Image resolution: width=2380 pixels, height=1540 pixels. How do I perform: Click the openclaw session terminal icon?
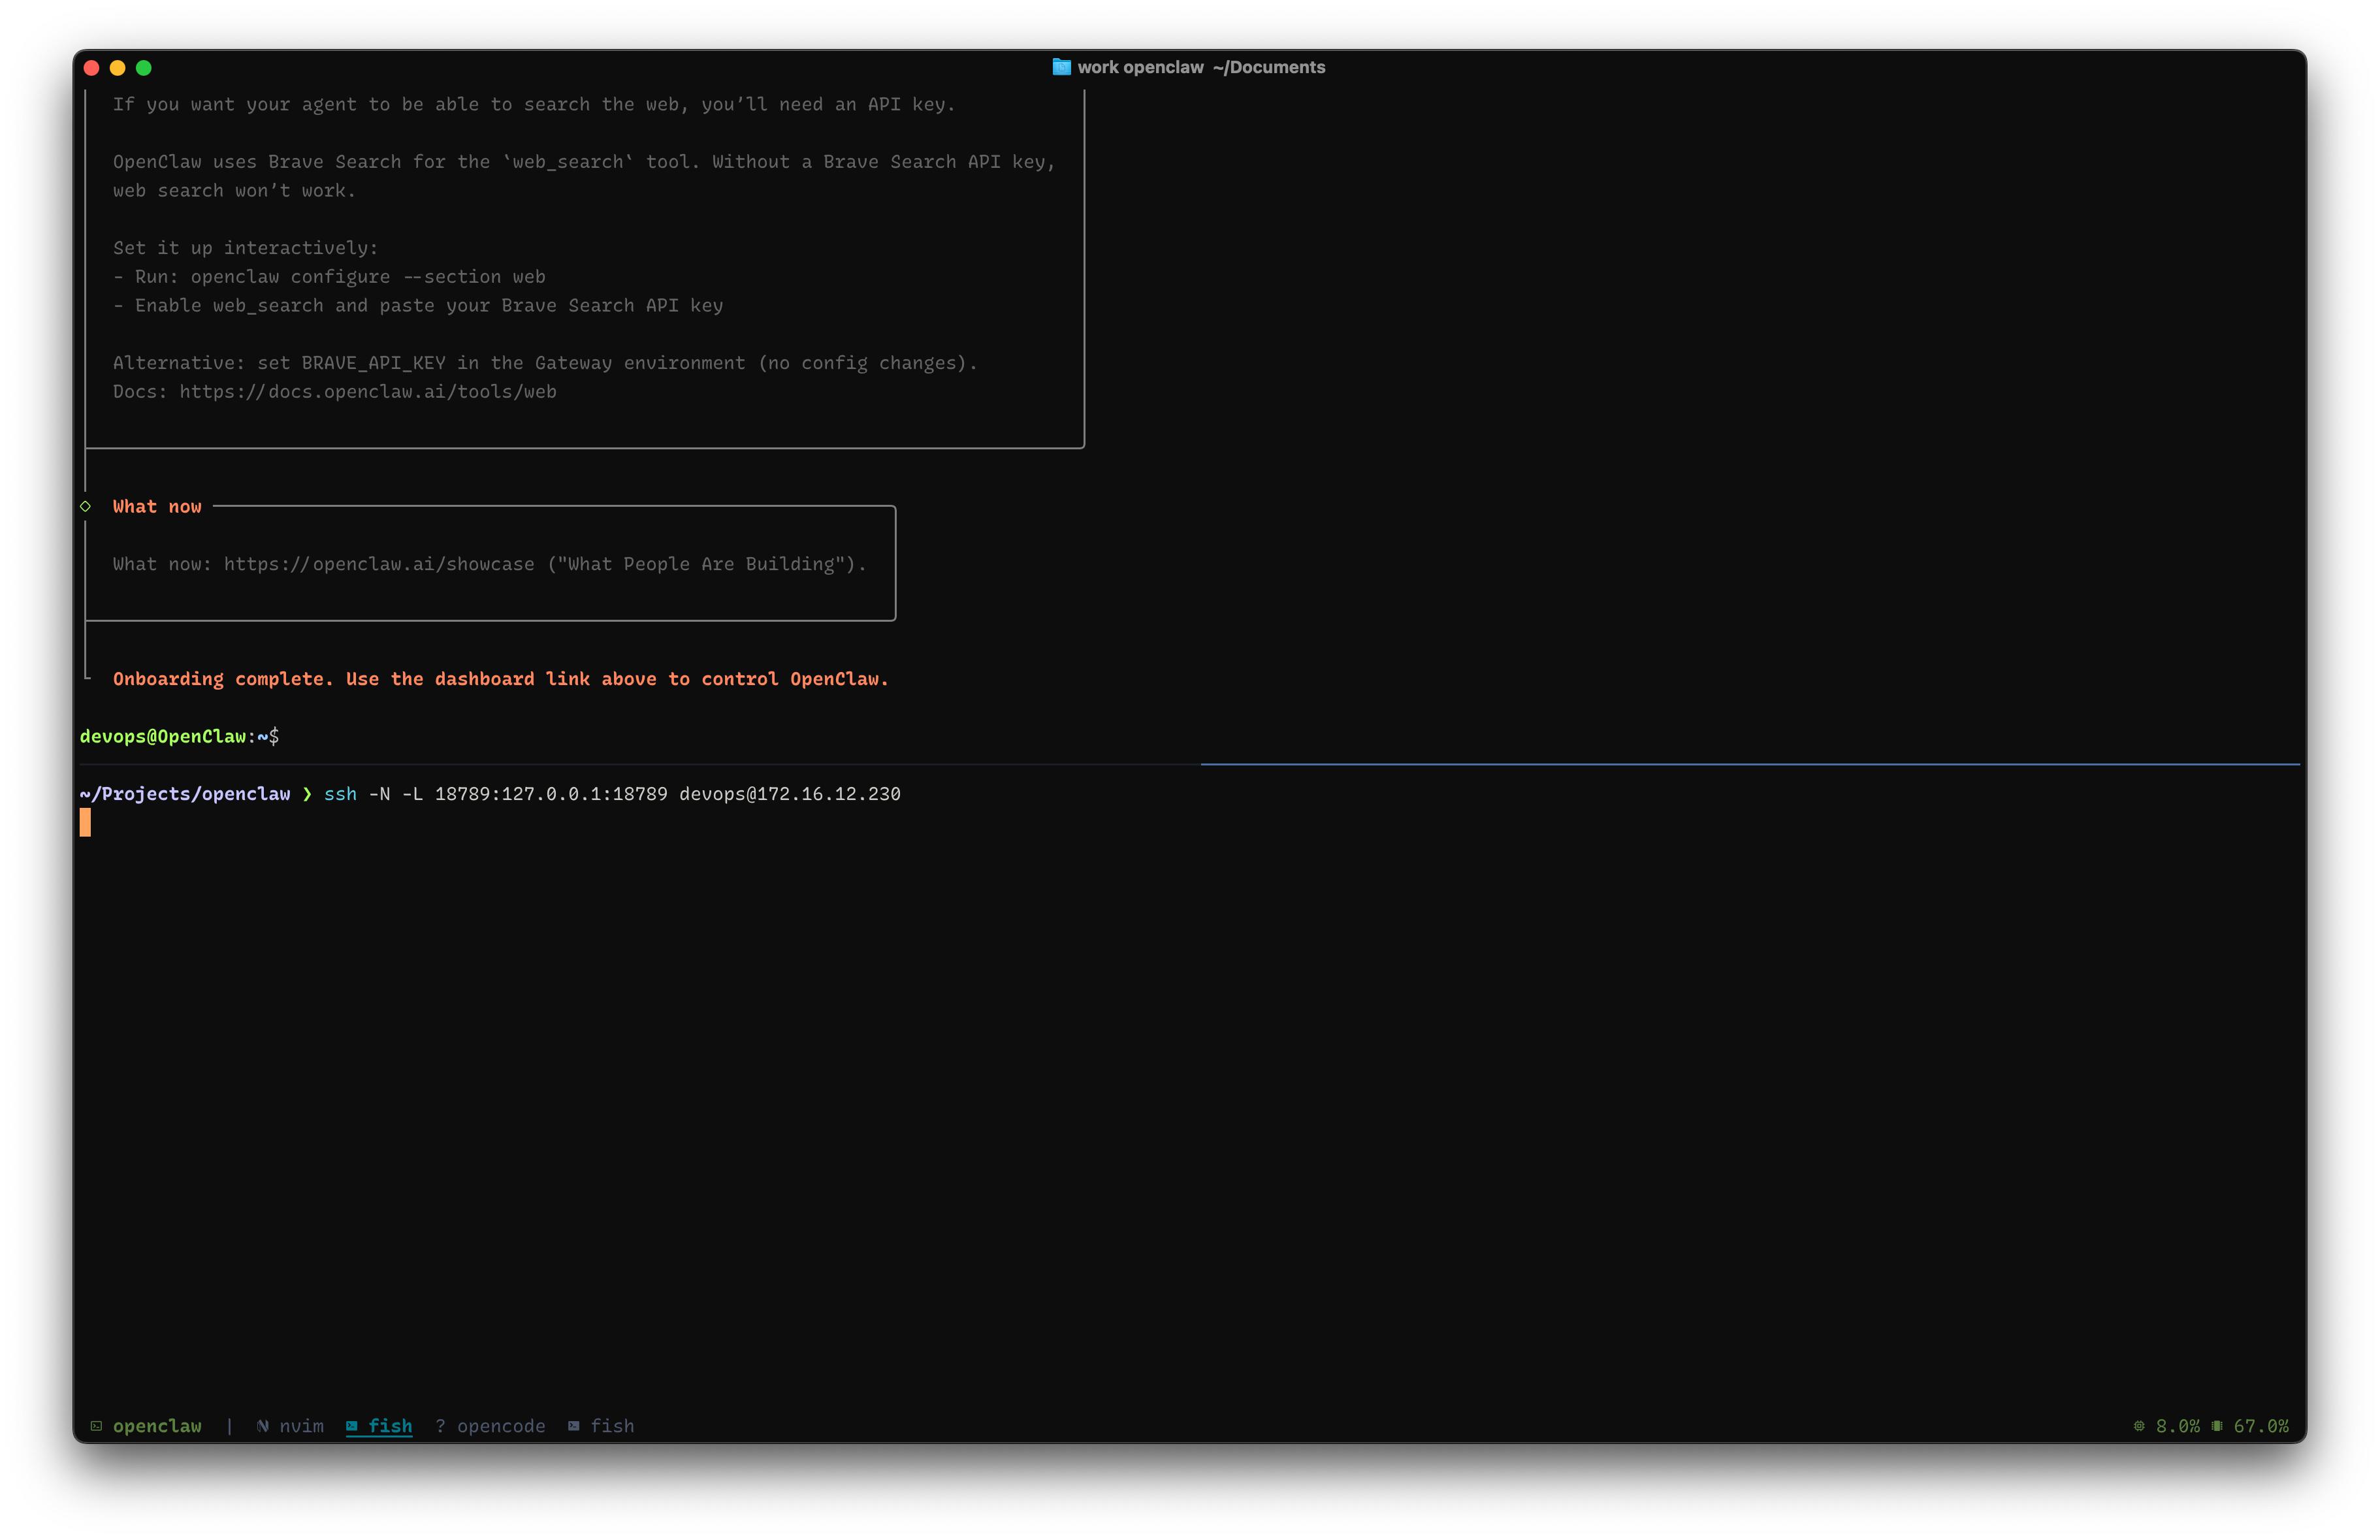pyautogui.click(x=96, y=1426)
